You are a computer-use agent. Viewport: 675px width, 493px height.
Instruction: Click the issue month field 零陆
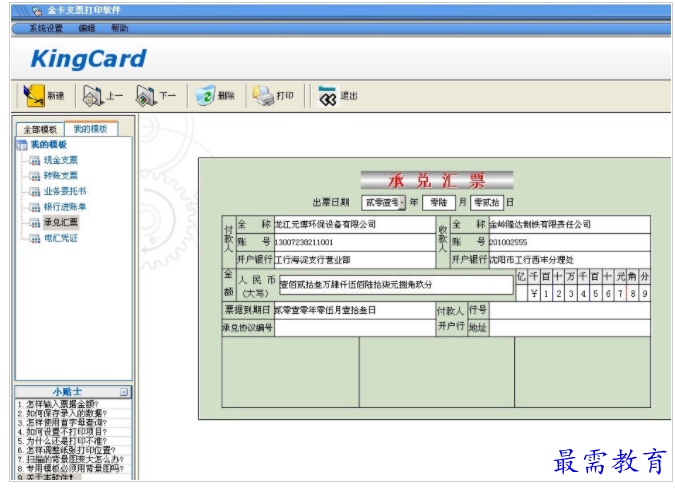(439, 202)
